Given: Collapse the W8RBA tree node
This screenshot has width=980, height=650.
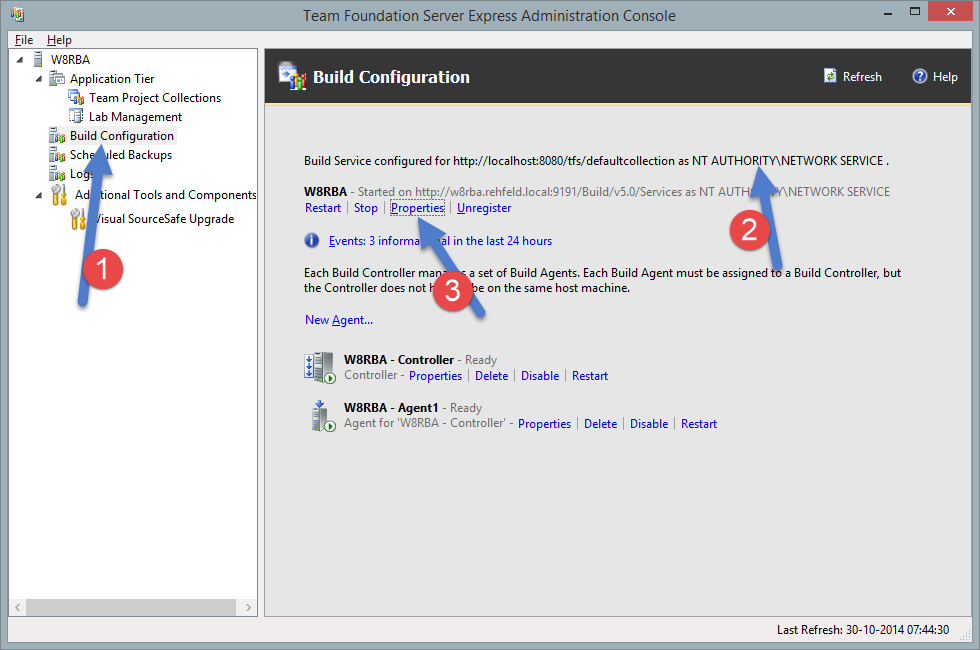Looking at the screenshot, I should [22, 59].
